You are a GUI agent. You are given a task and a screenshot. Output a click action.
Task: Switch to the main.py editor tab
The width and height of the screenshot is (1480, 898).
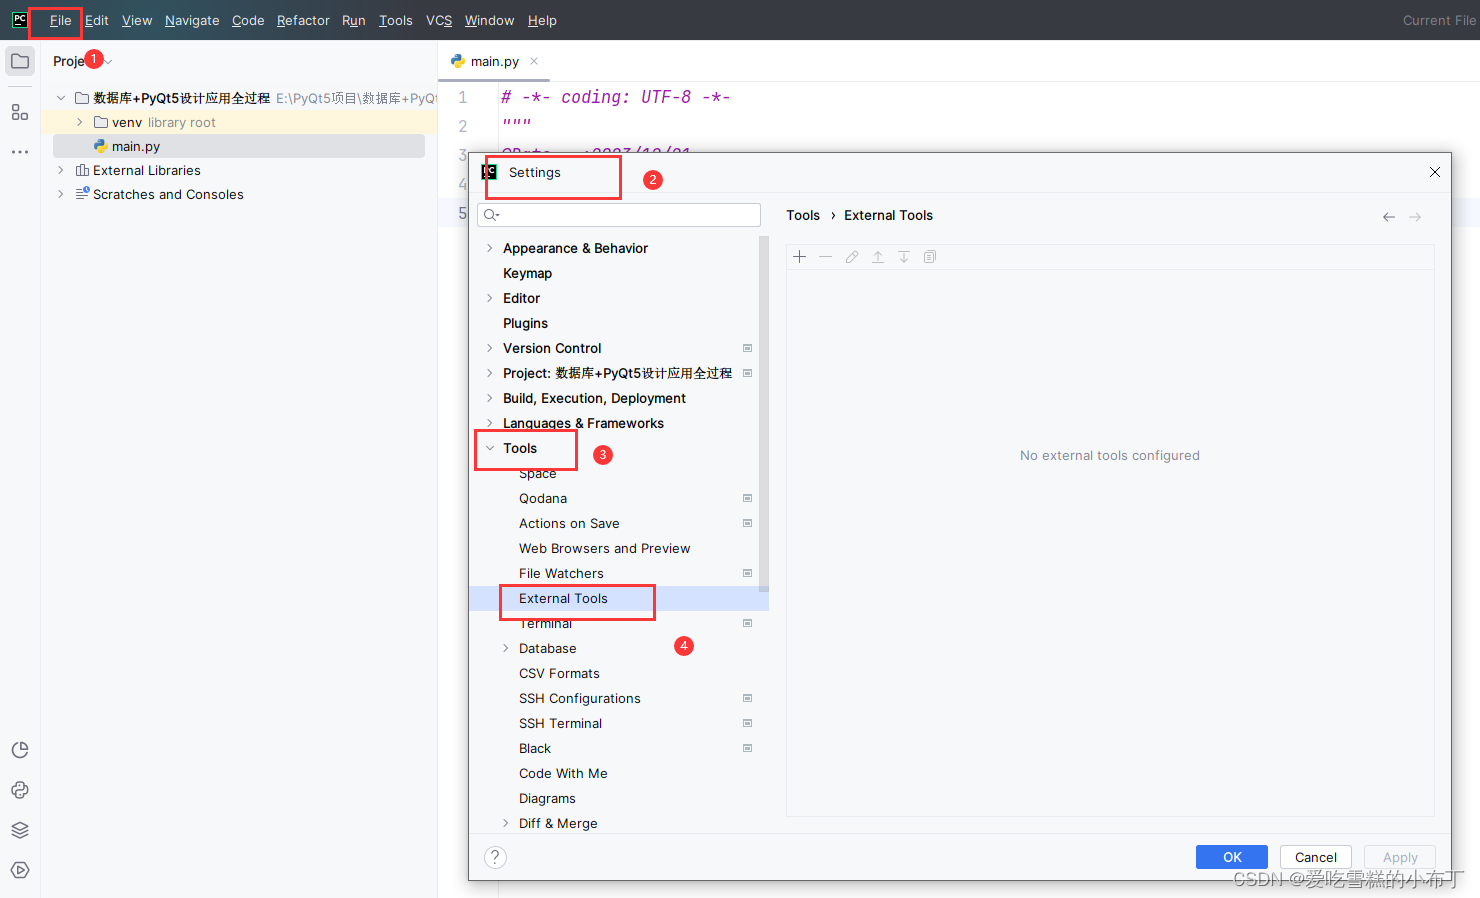tap(494, 61)
